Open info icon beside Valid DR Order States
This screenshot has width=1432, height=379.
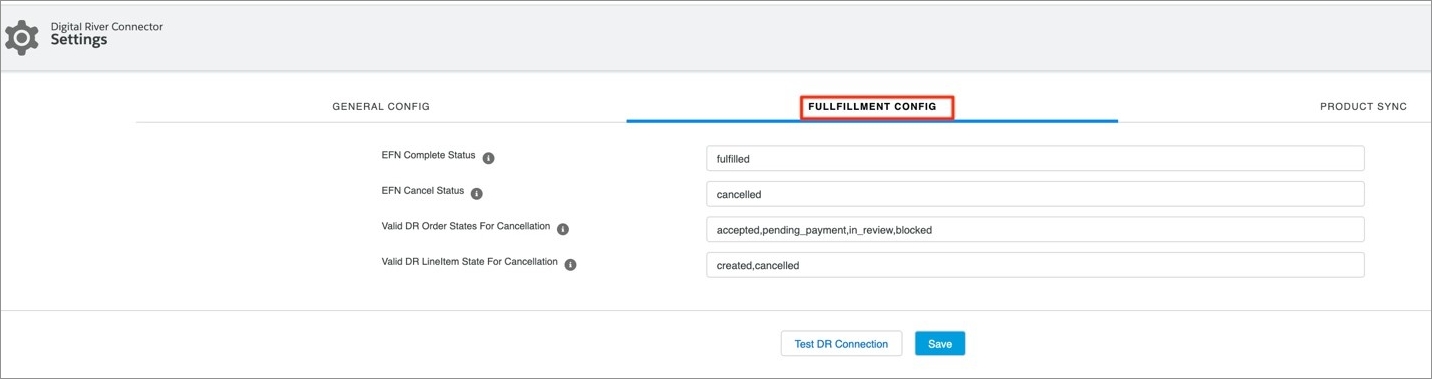pos(562,229)
